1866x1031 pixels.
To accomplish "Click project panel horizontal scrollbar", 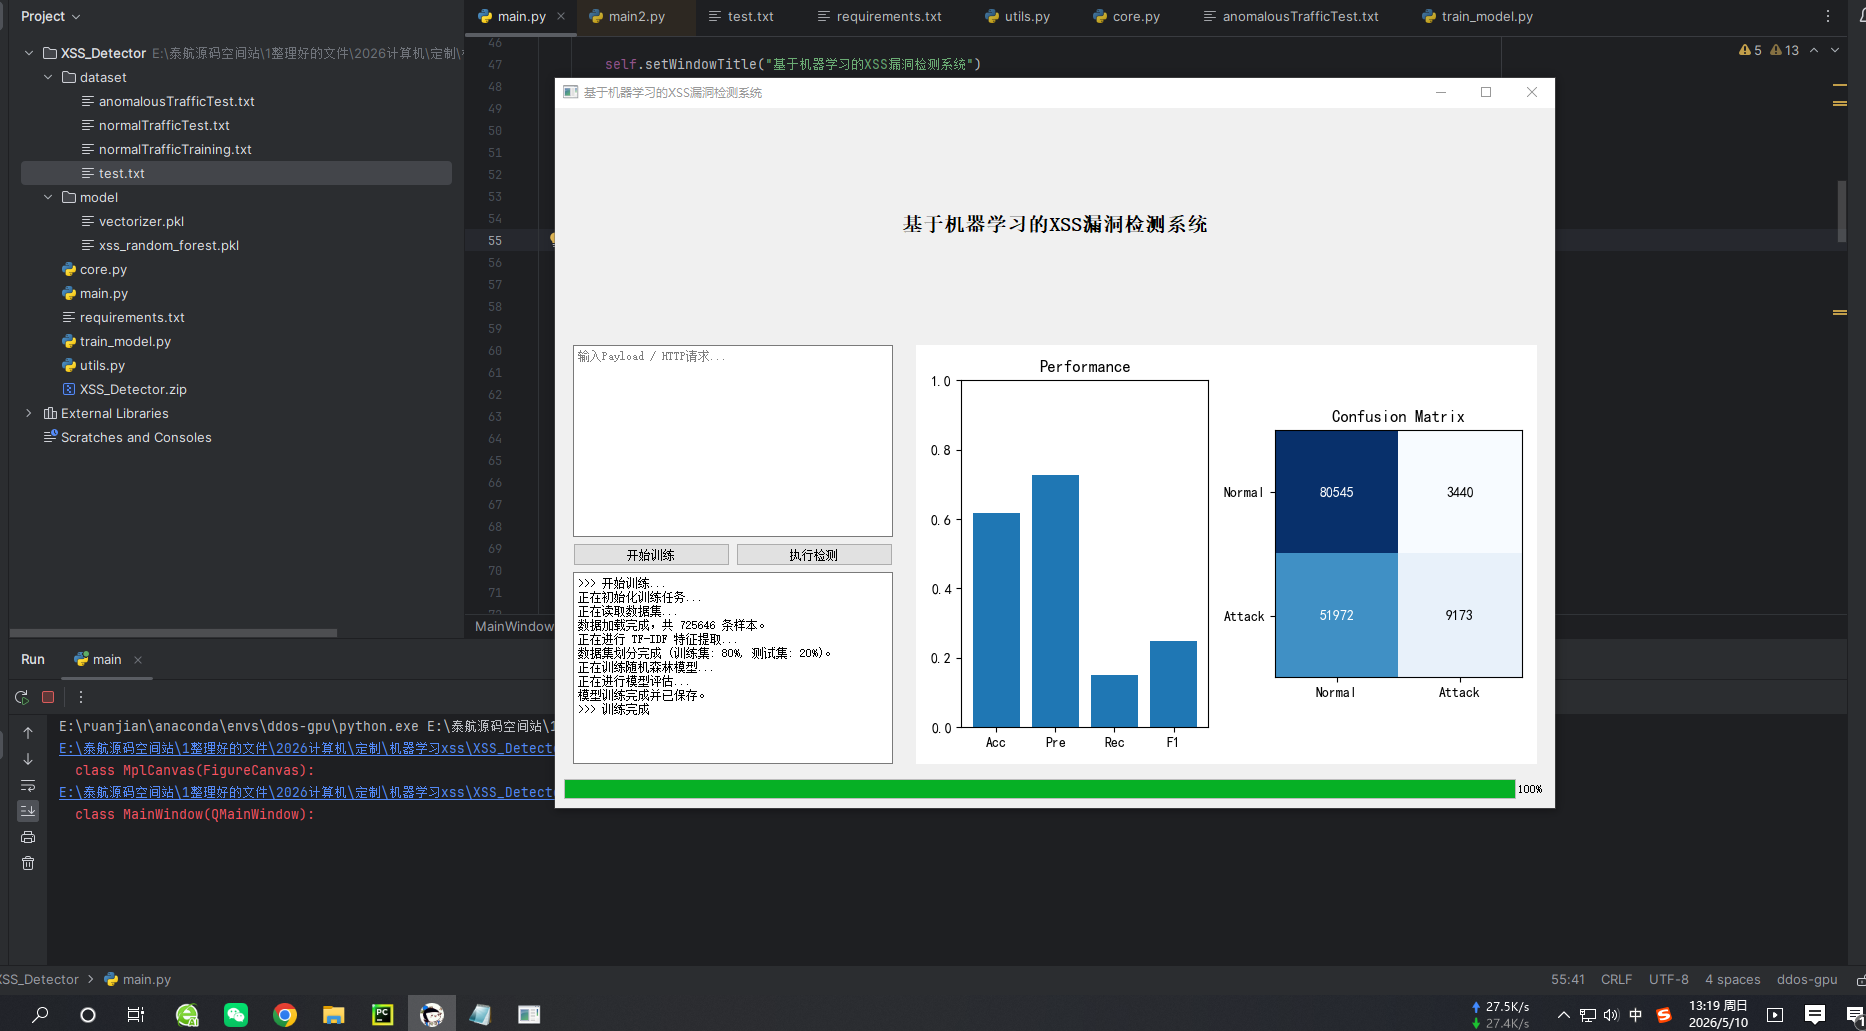I will click(x=173, y=633).
